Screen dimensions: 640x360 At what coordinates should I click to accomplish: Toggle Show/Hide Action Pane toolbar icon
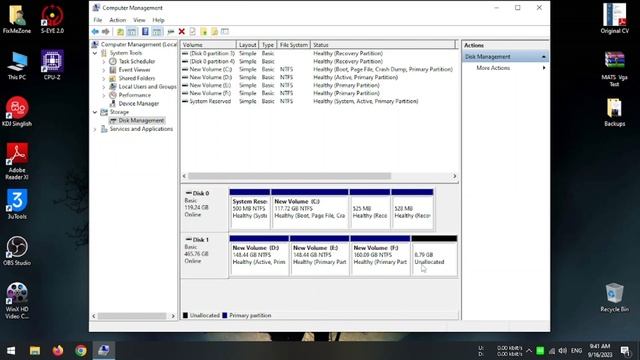coord(157,31)
